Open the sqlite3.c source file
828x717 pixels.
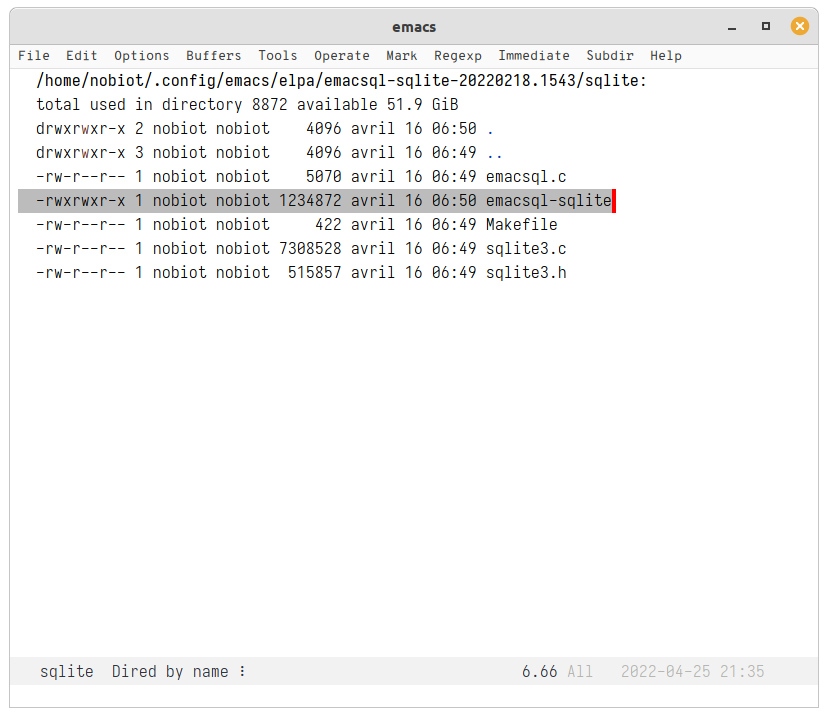pyautogui.click(x=526, y=248)
